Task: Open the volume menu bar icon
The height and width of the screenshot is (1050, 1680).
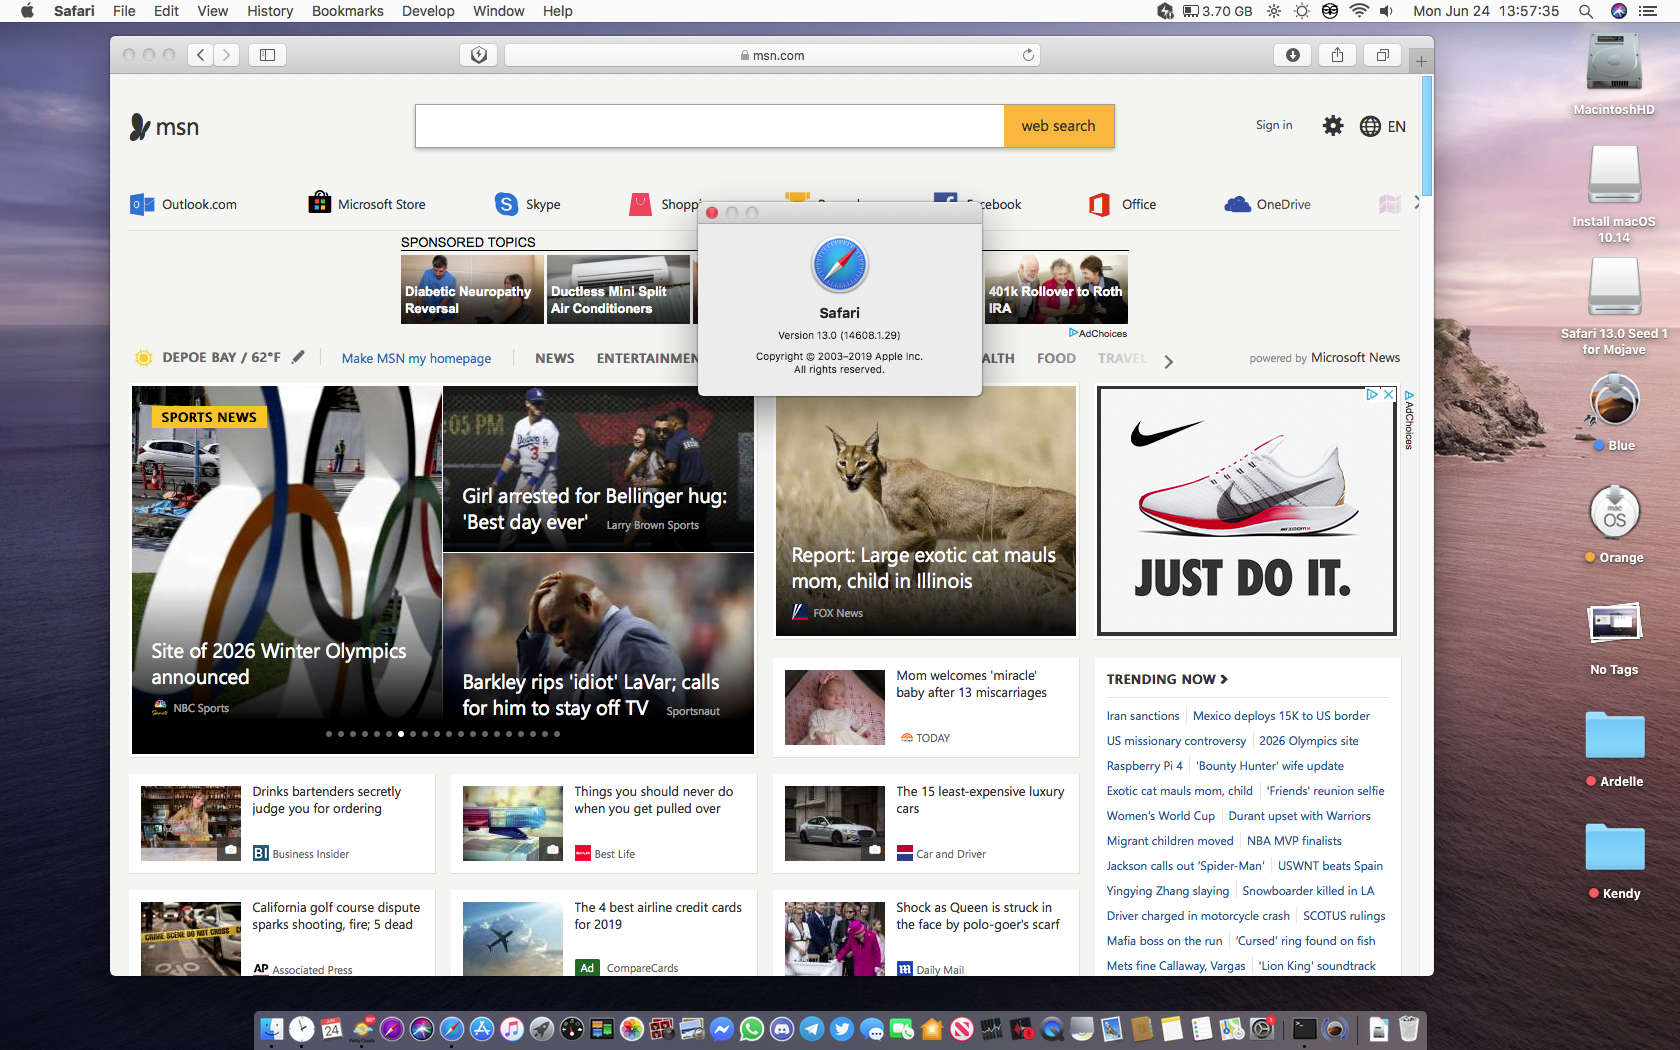Action: click(x=1386, y=11)
